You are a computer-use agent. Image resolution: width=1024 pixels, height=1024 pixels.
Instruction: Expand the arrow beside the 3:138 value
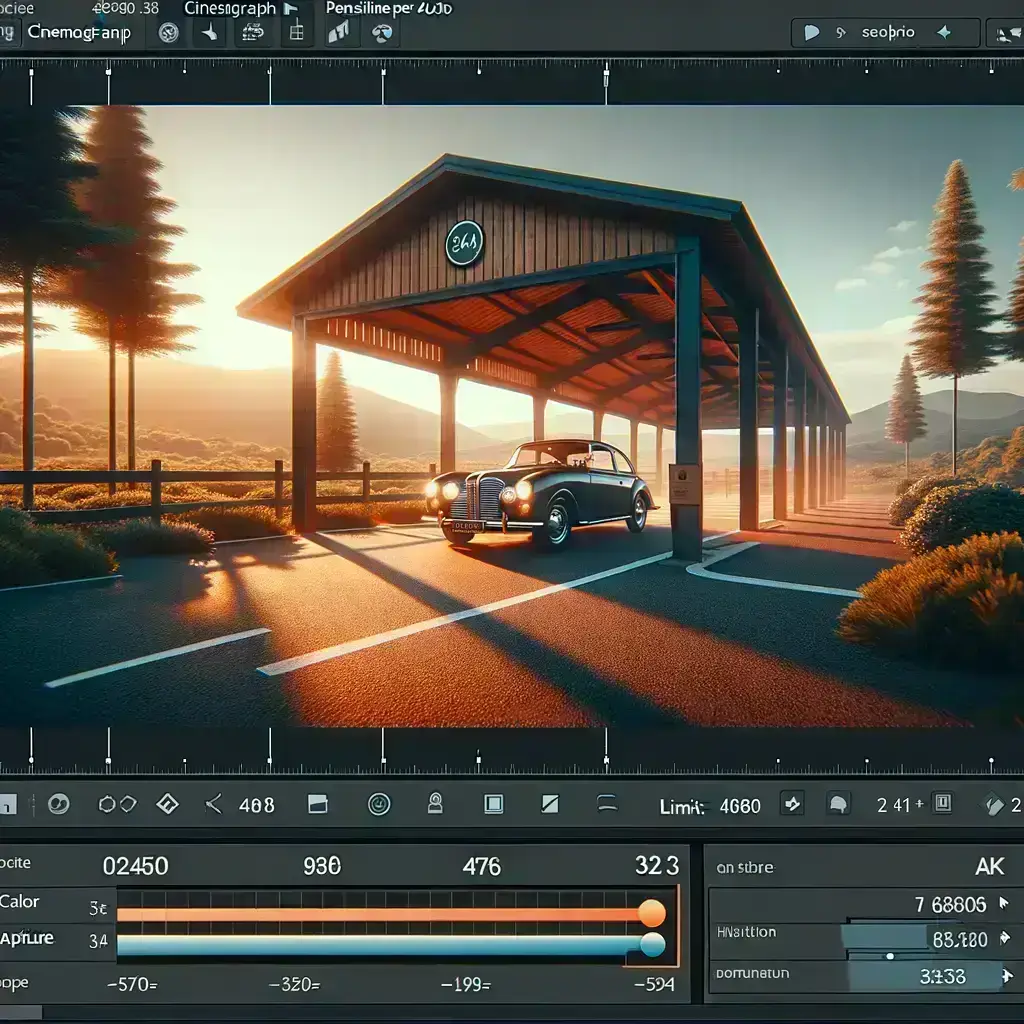point(1005,976)
